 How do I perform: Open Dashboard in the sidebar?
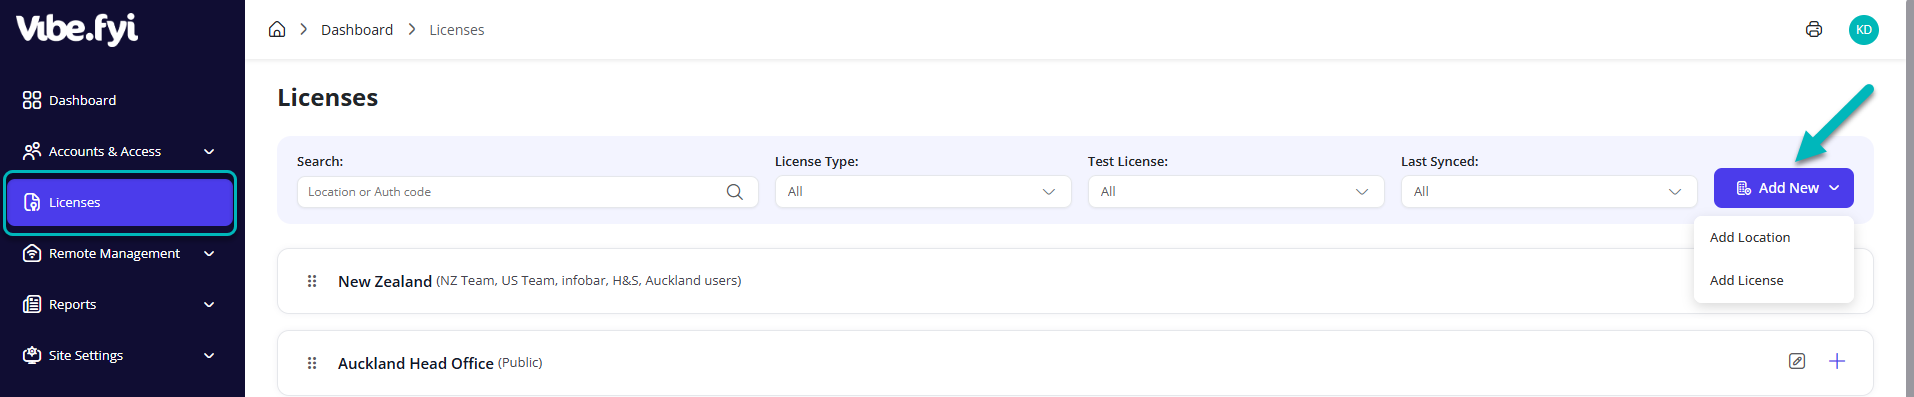[x=120, y=100]
